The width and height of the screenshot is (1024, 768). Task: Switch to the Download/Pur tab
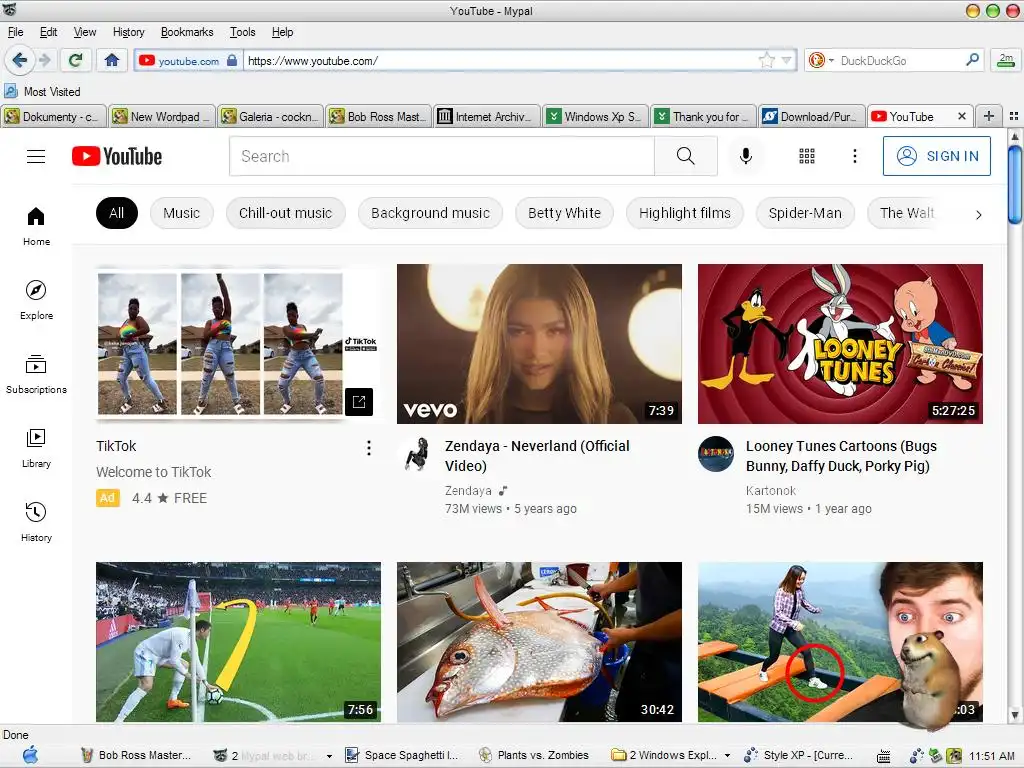(812, 117)
